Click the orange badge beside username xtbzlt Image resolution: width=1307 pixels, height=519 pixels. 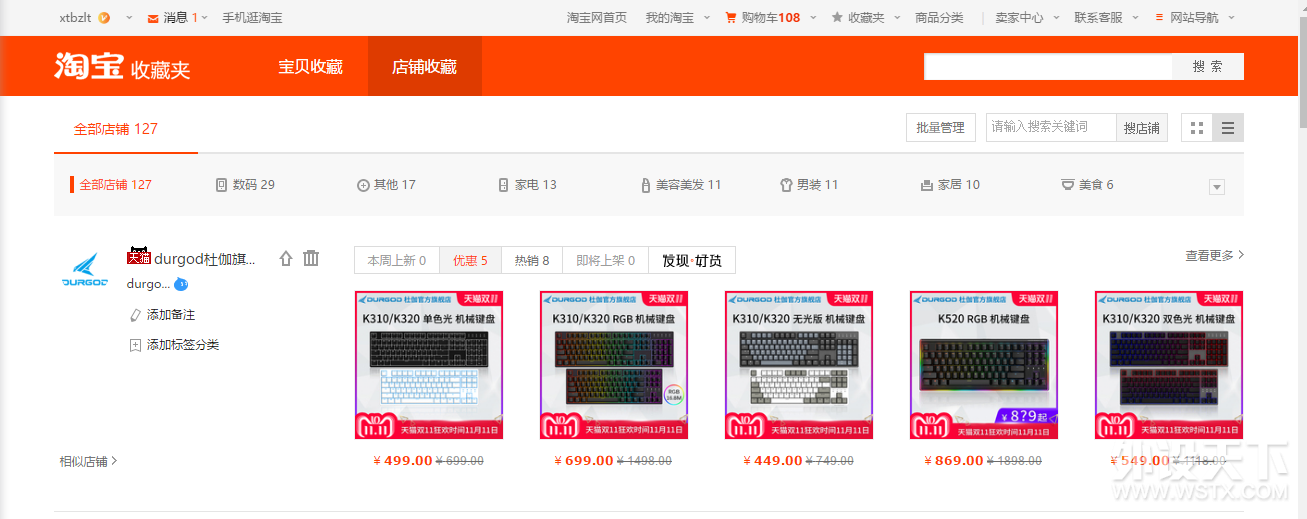(x=104, y=17)
